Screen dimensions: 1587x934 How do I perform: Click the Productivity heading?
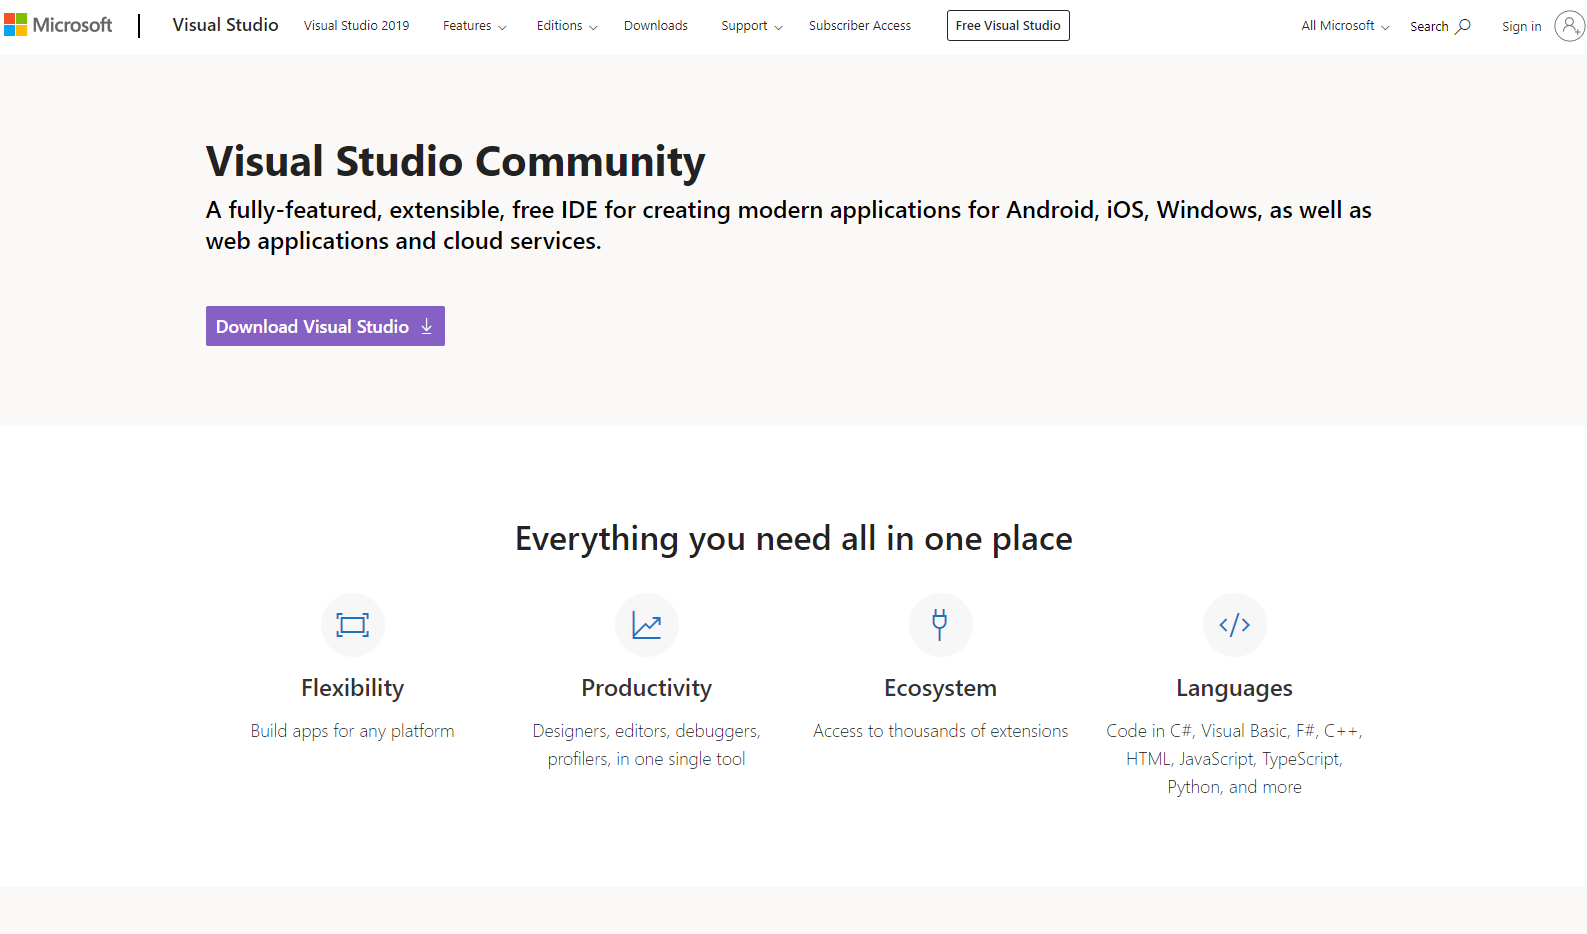tap(647, 688)
